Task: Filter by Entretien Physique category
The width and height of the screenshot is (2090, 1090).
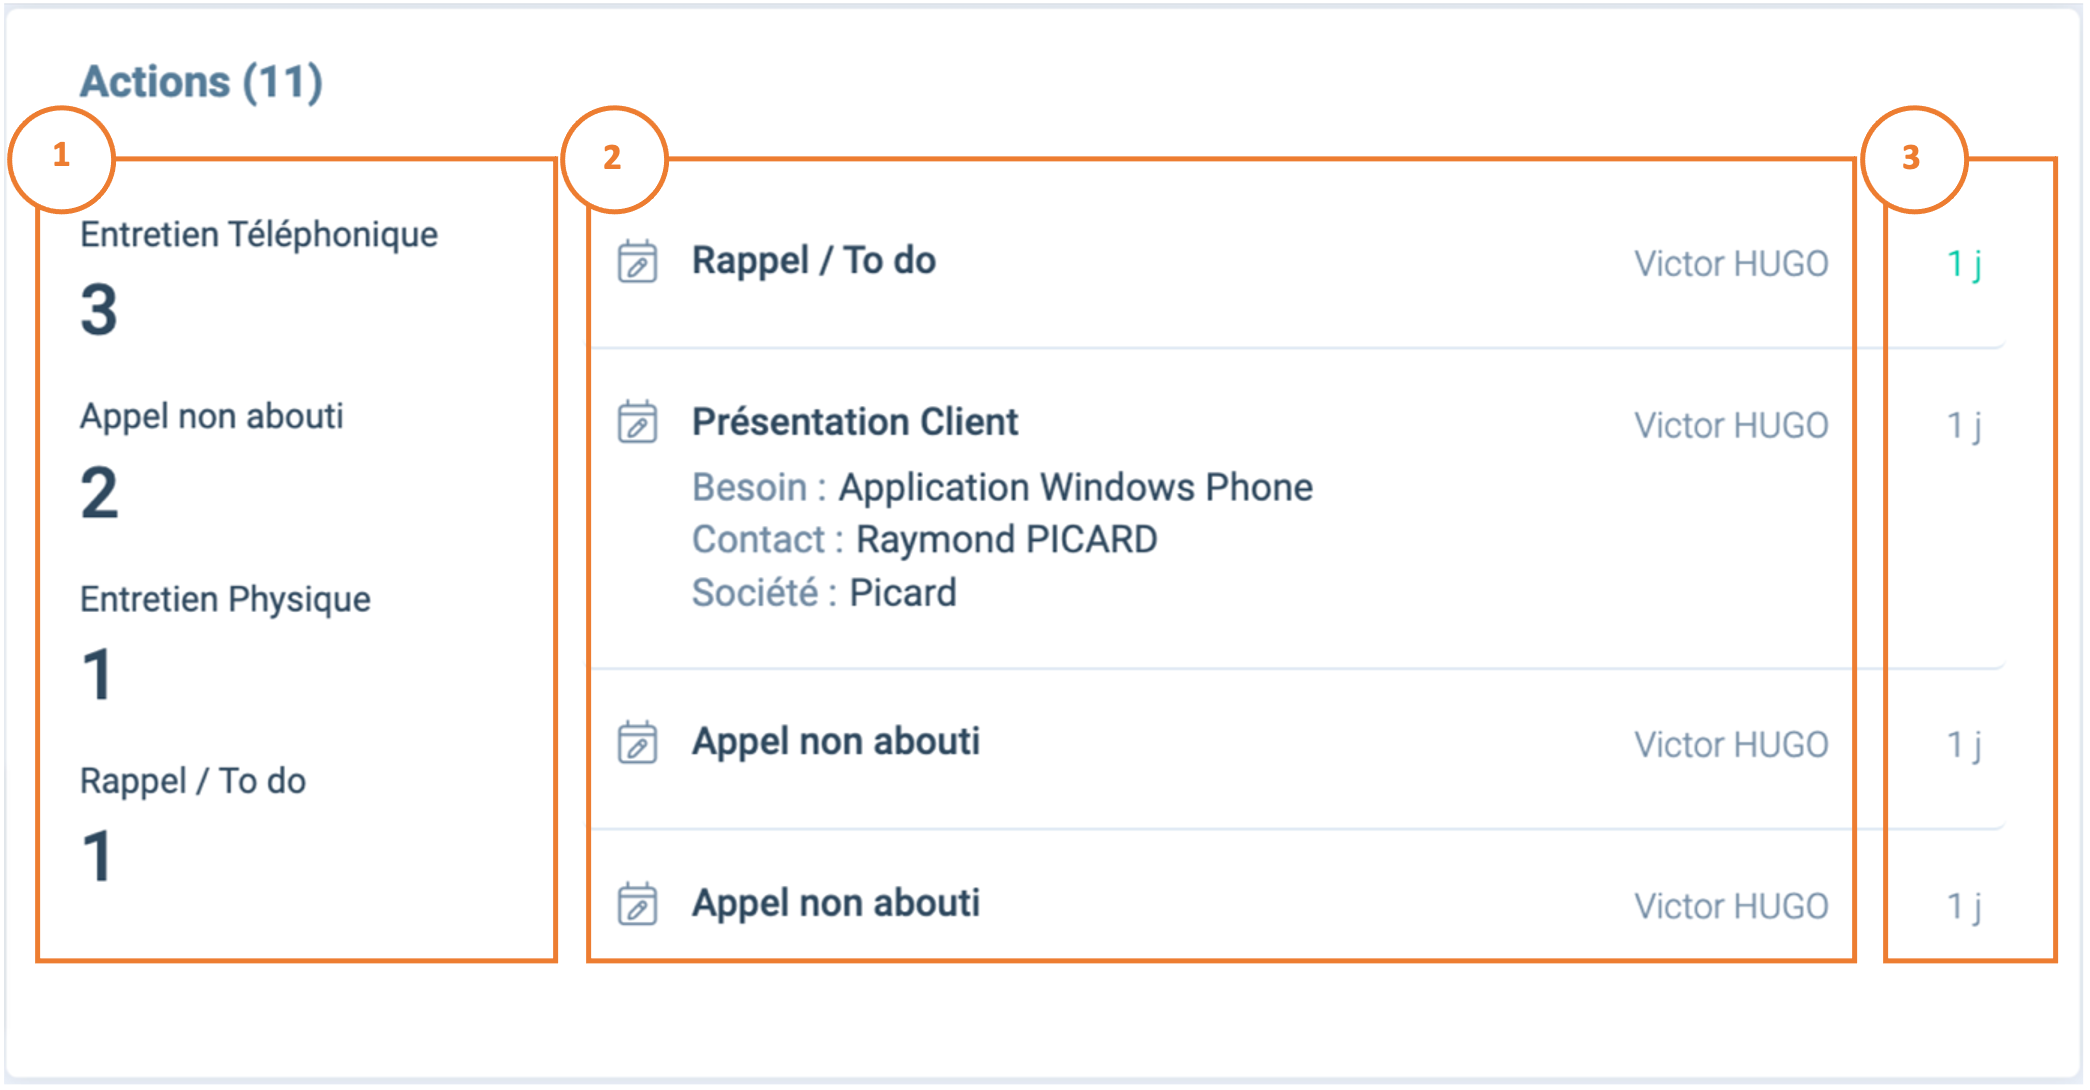Action: click(x=225, y=642)
